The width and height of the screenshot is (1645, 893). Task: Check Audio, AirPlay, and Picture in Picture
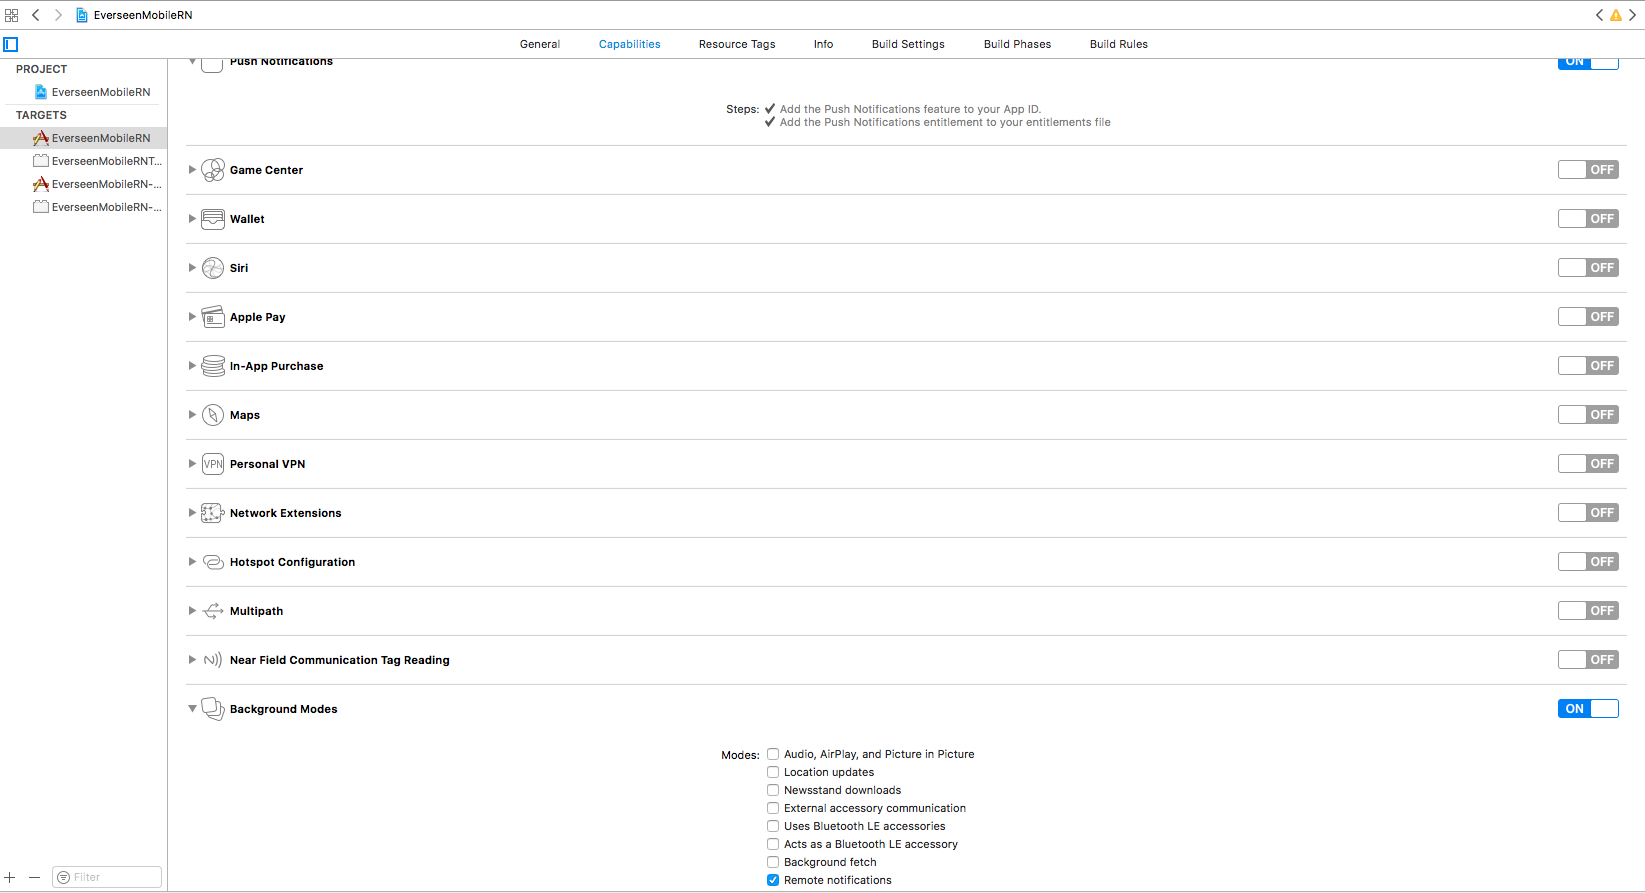pyautogui.click(x=773, y=754)
